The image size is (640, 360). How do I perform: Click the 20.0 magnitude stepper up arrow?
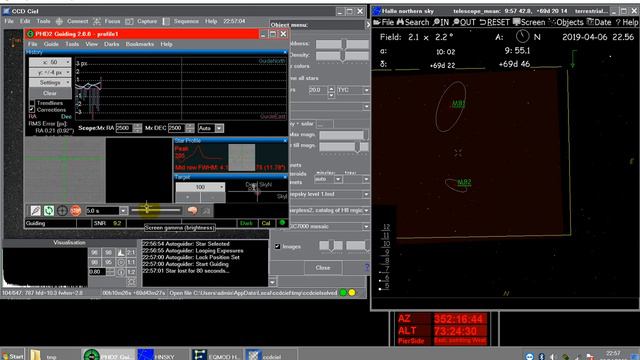[331, 88]
